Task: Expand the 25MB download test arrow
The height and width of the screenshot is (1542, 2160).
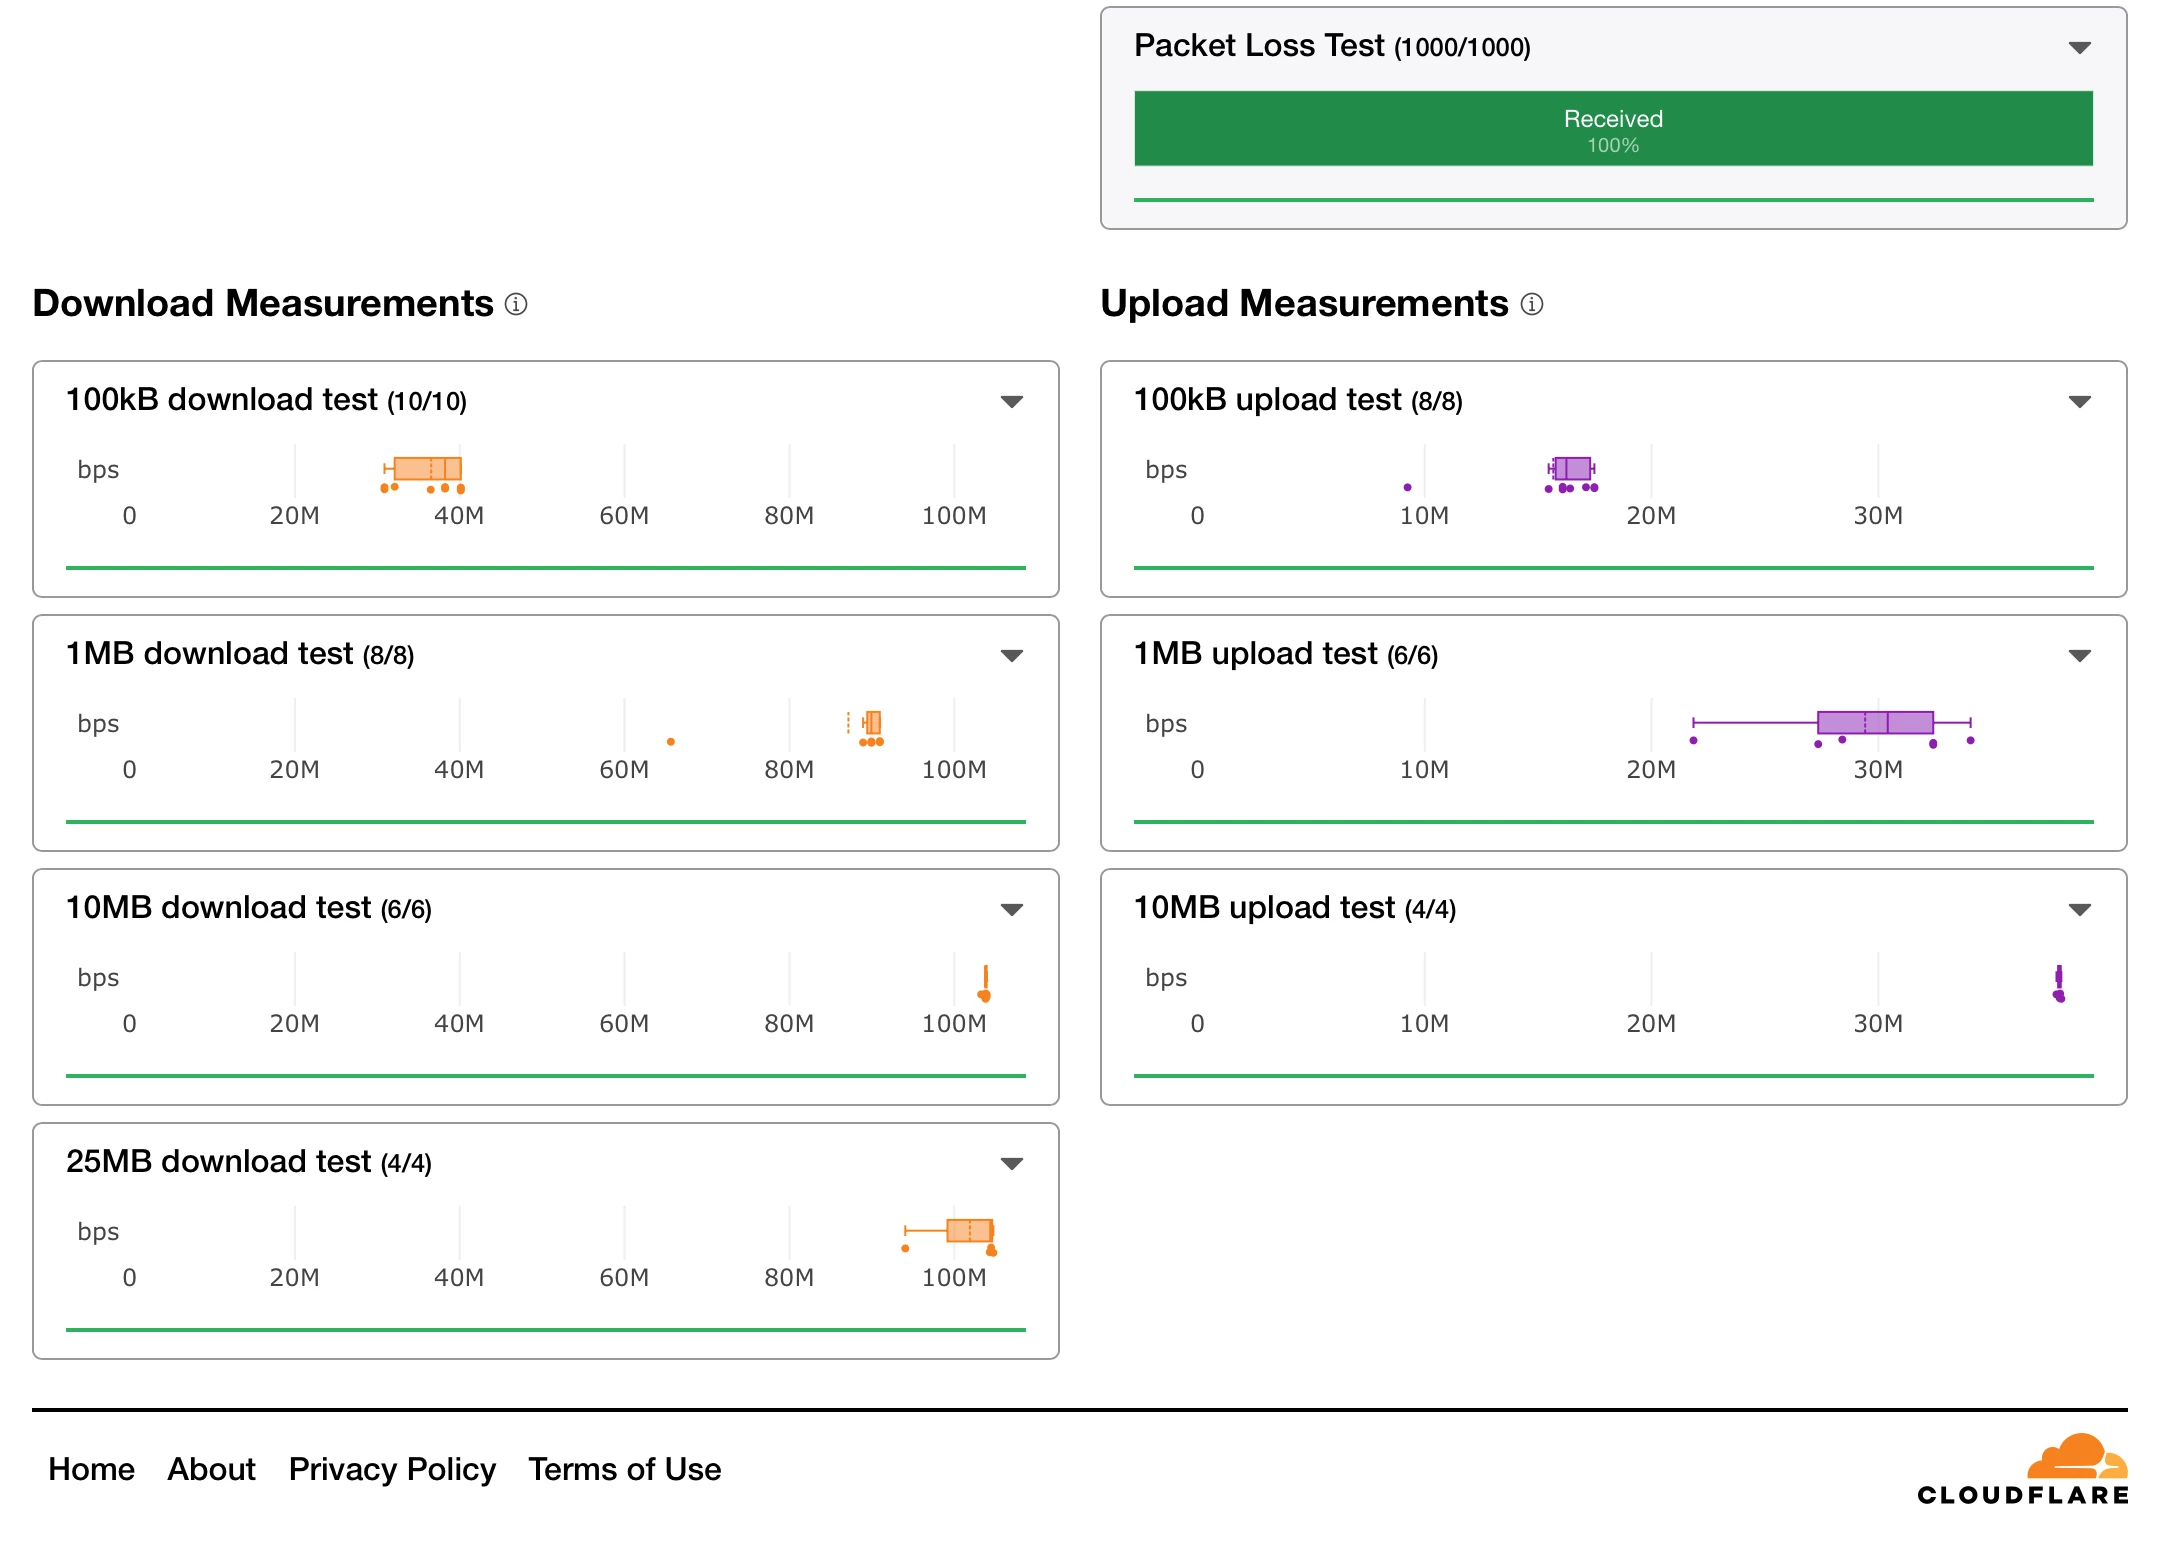Action: (x=1011, y=1164)
